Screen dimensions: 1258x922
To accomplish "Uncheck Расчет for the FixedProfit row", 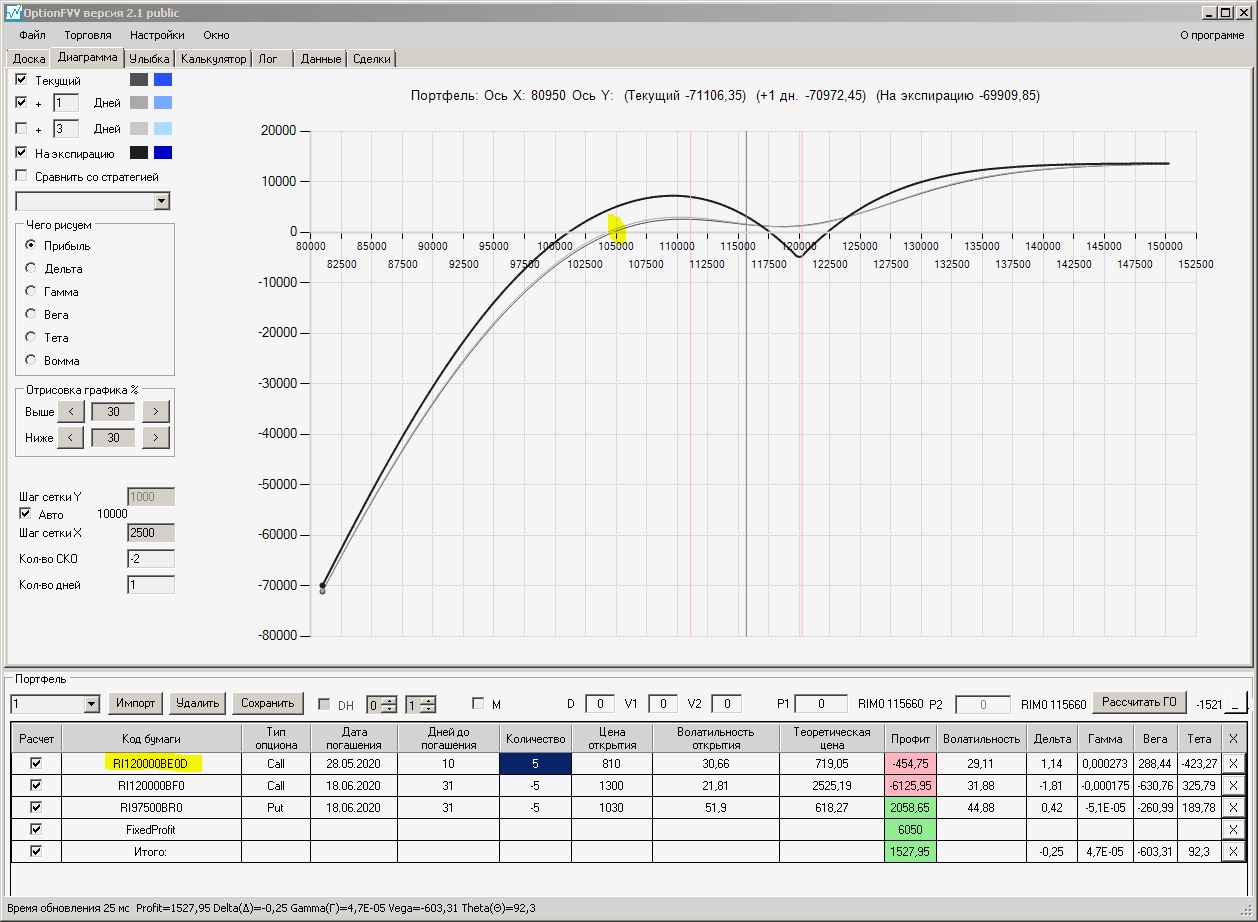I will tap(37, 829).
